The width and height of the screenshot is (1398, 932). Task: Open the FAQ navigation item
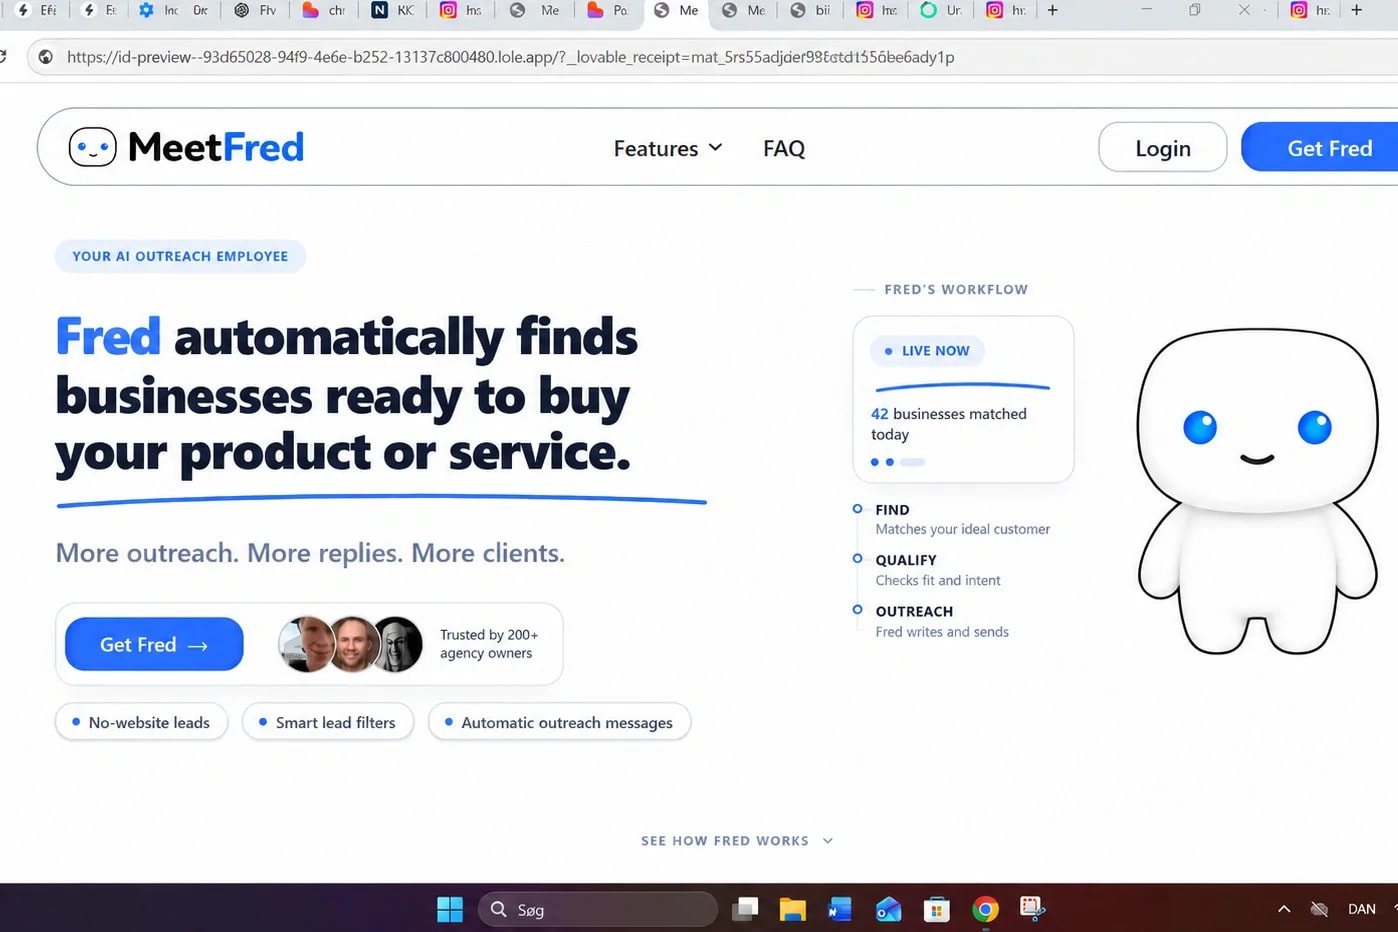784,148
